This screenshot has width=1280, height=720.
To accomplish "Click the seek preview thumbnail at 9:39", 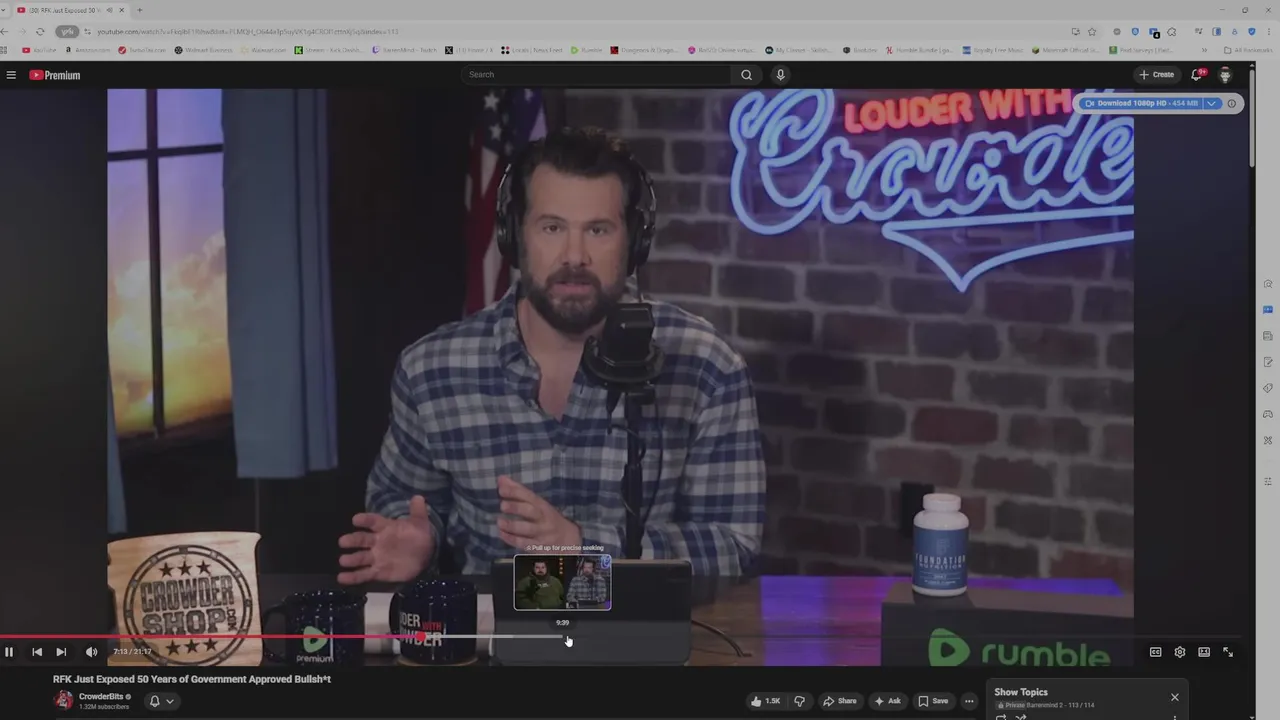I will point(562,582).
